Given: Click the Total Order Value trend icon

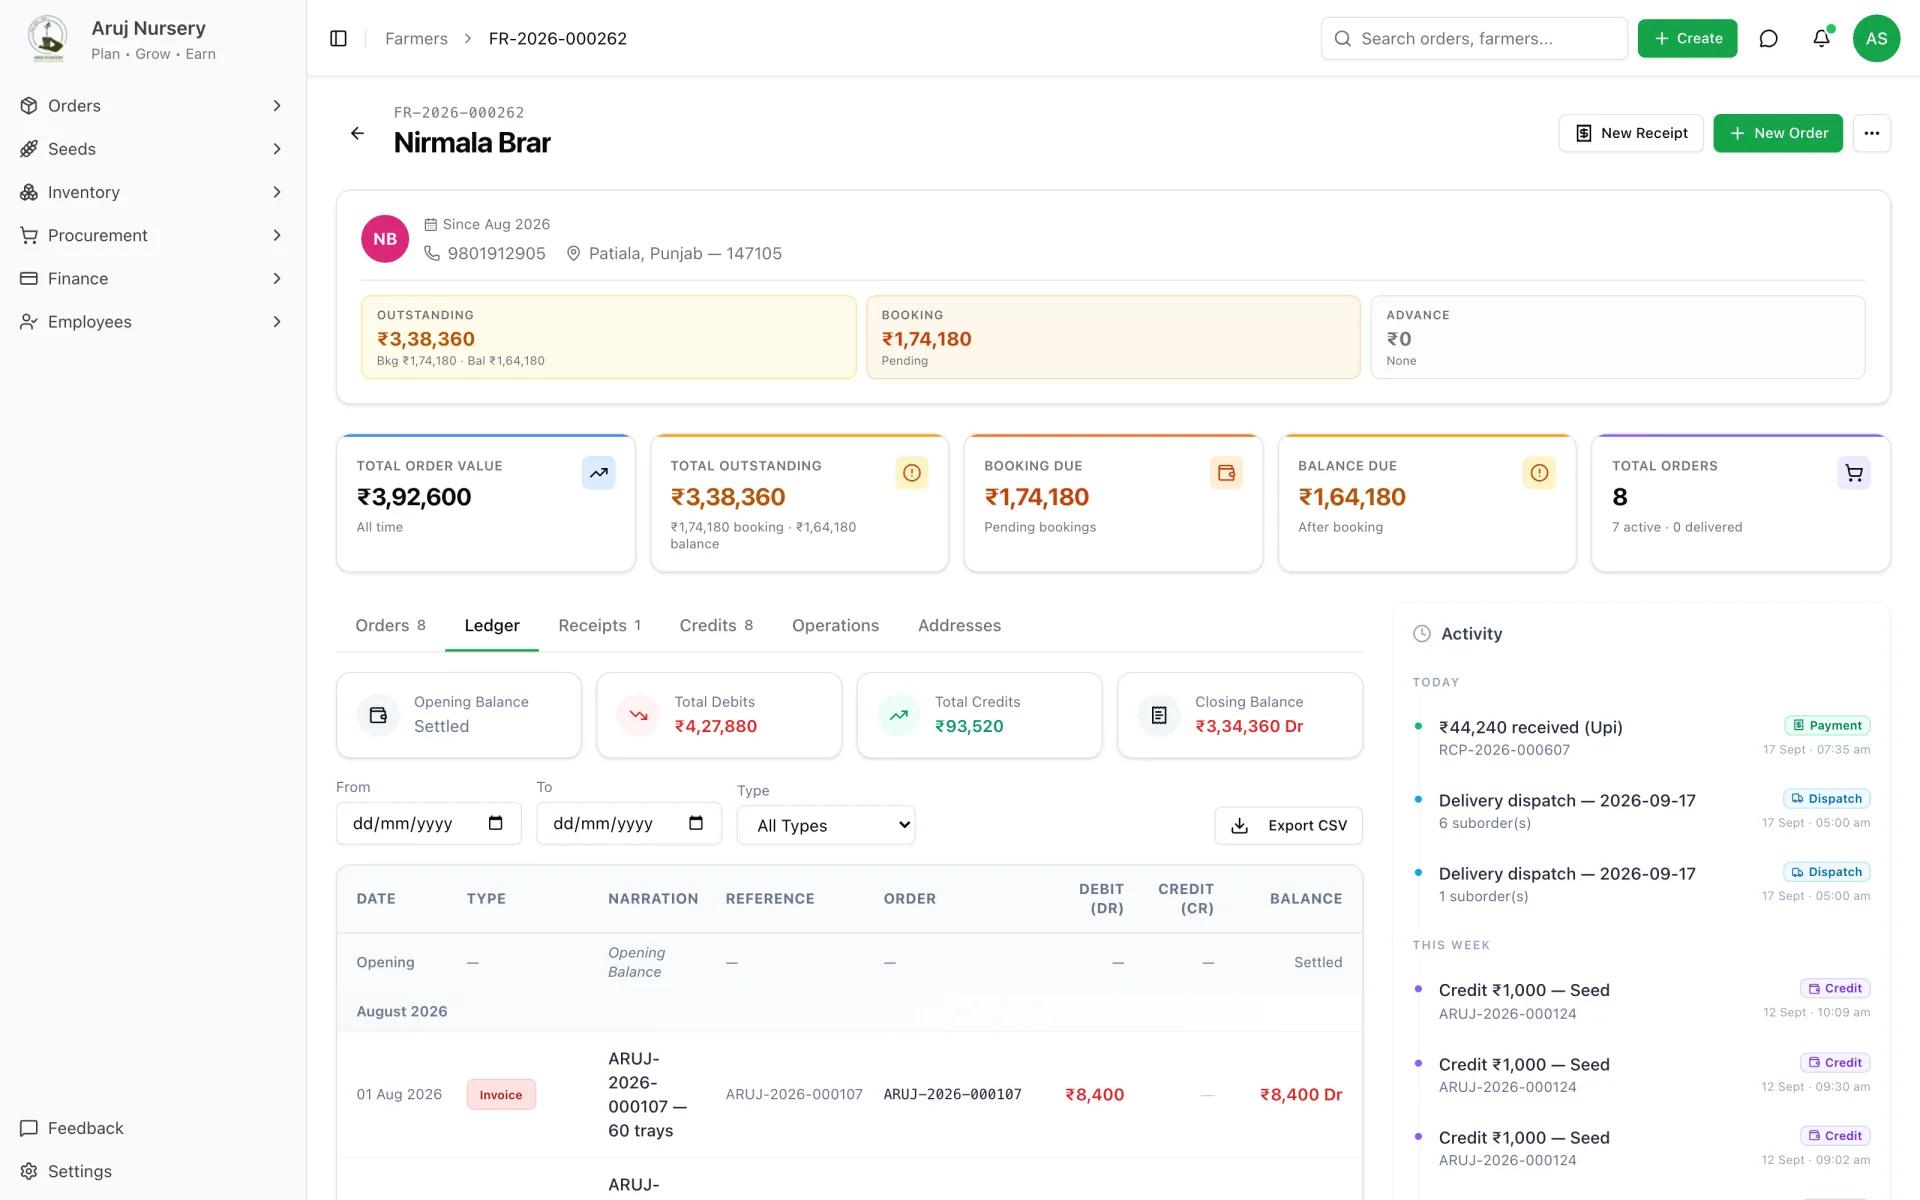Looking at the screenshot, I should tap(598, 473).
